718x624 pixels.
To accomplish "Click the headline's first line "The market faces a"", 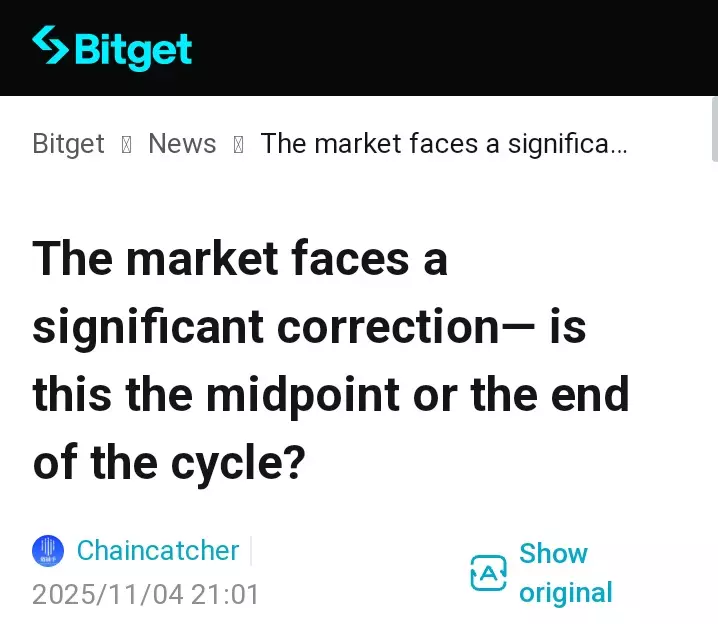I will [x=240, y=259].
